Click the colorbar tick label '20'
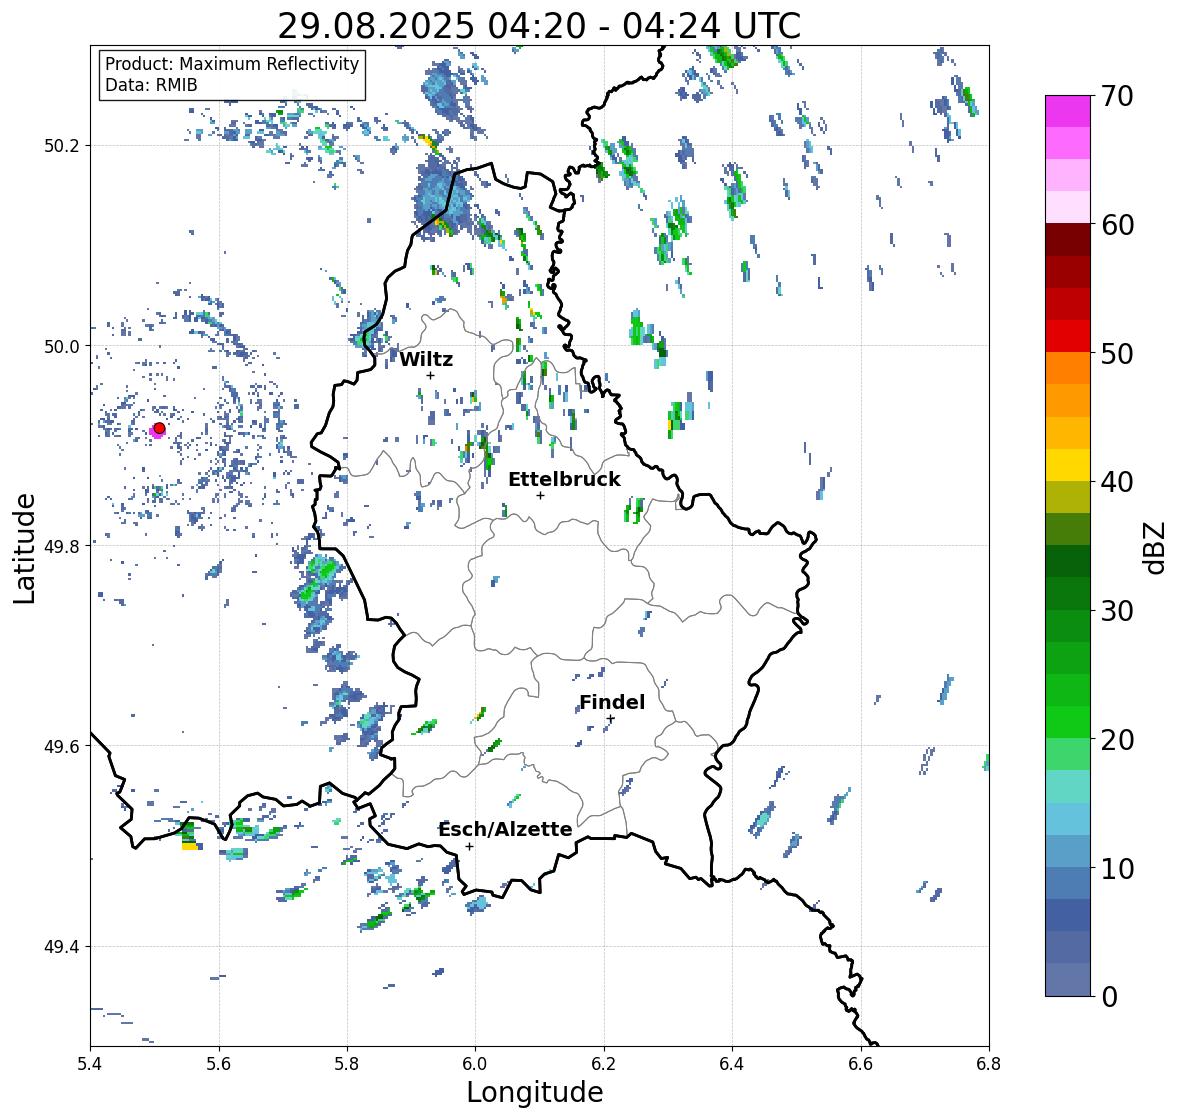Image resolution: width=1179 pixels, height=1117 pixels. point(1117,739)
